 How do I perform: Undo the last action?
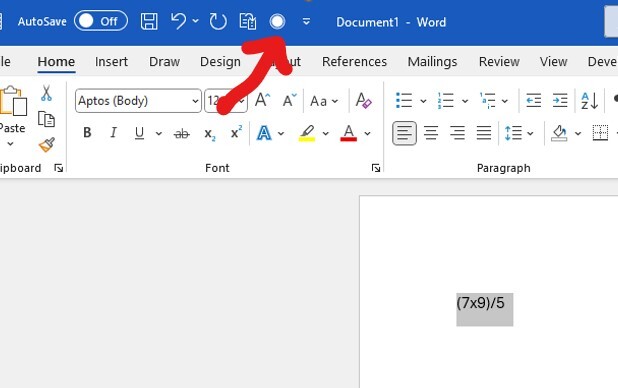[179, 21]
